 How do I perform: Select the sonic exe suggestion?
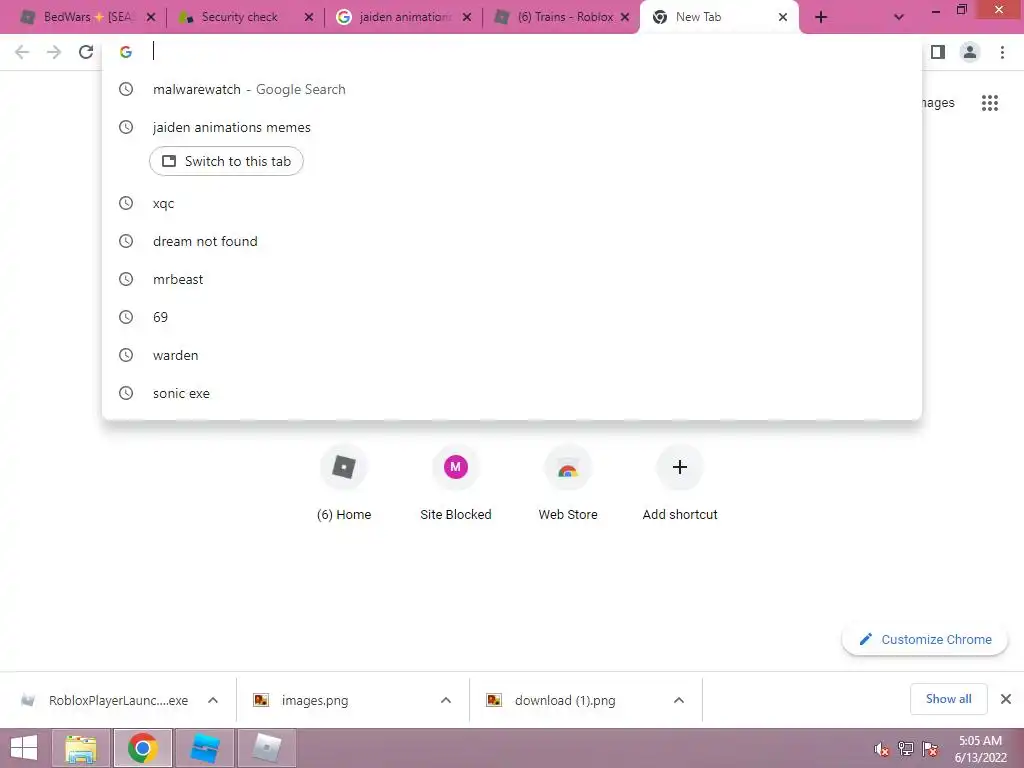[x=512, y=393]
